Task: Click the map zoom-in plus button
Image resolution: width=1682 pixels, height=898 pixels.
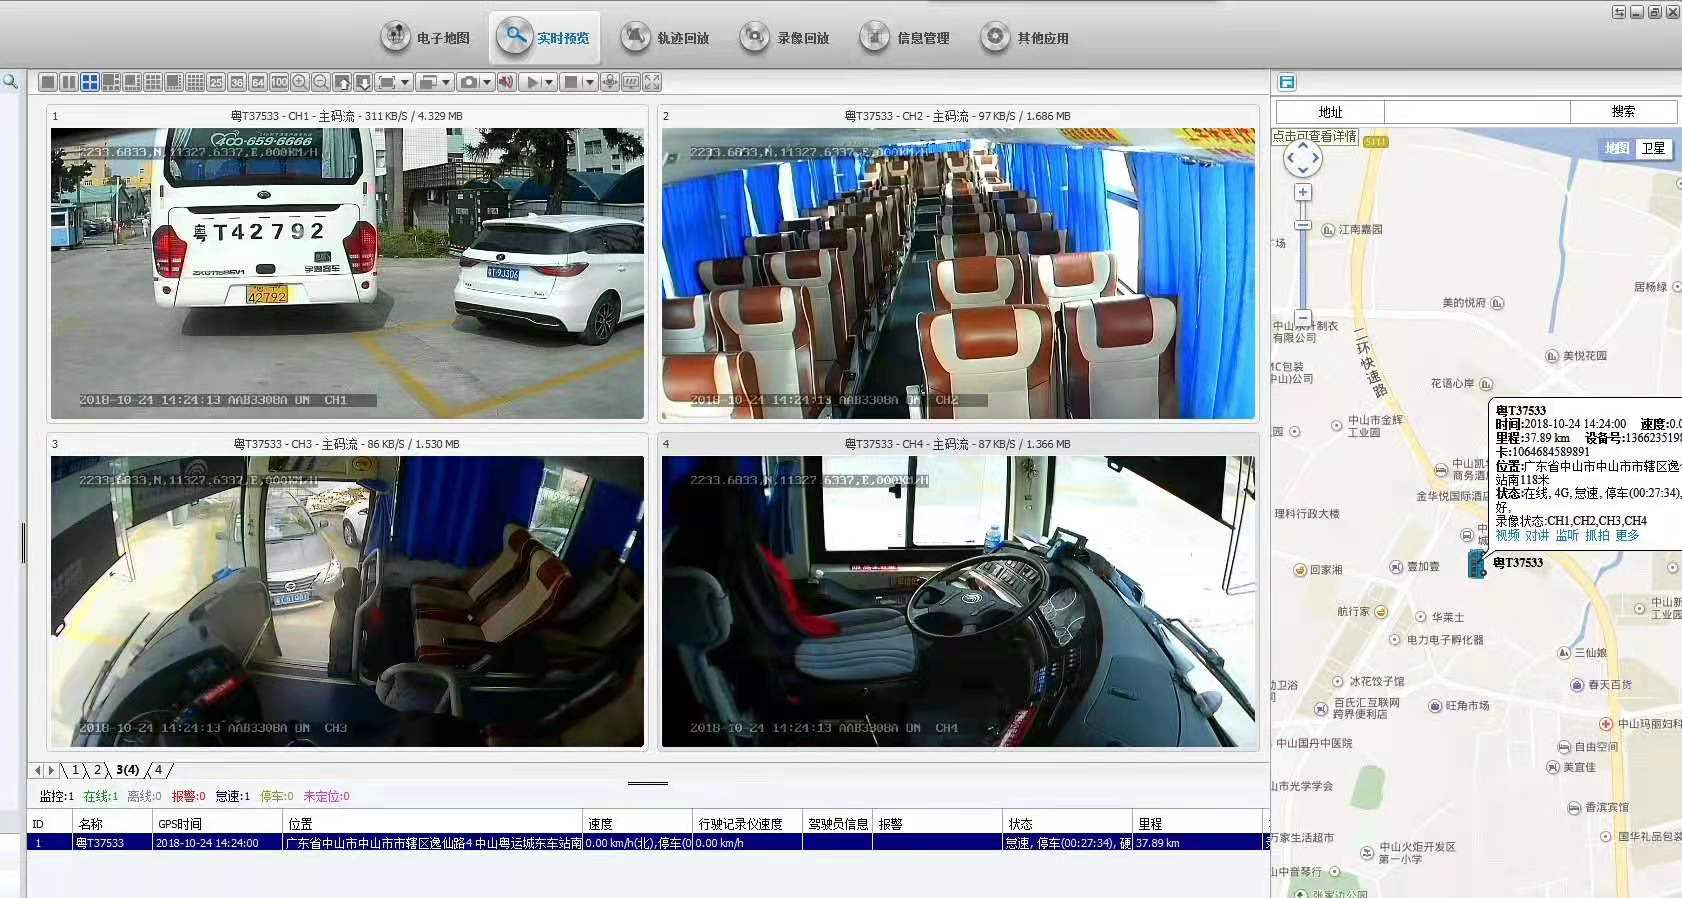Action: (1302, 192)
